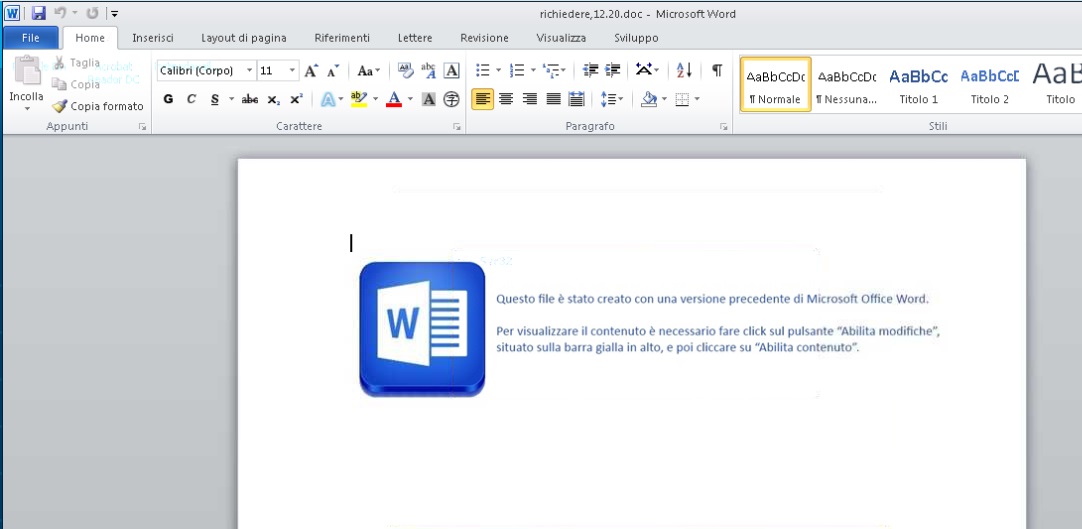Expand the font color arrow
The image size is (1082, 529).
[x=410, y=99]
